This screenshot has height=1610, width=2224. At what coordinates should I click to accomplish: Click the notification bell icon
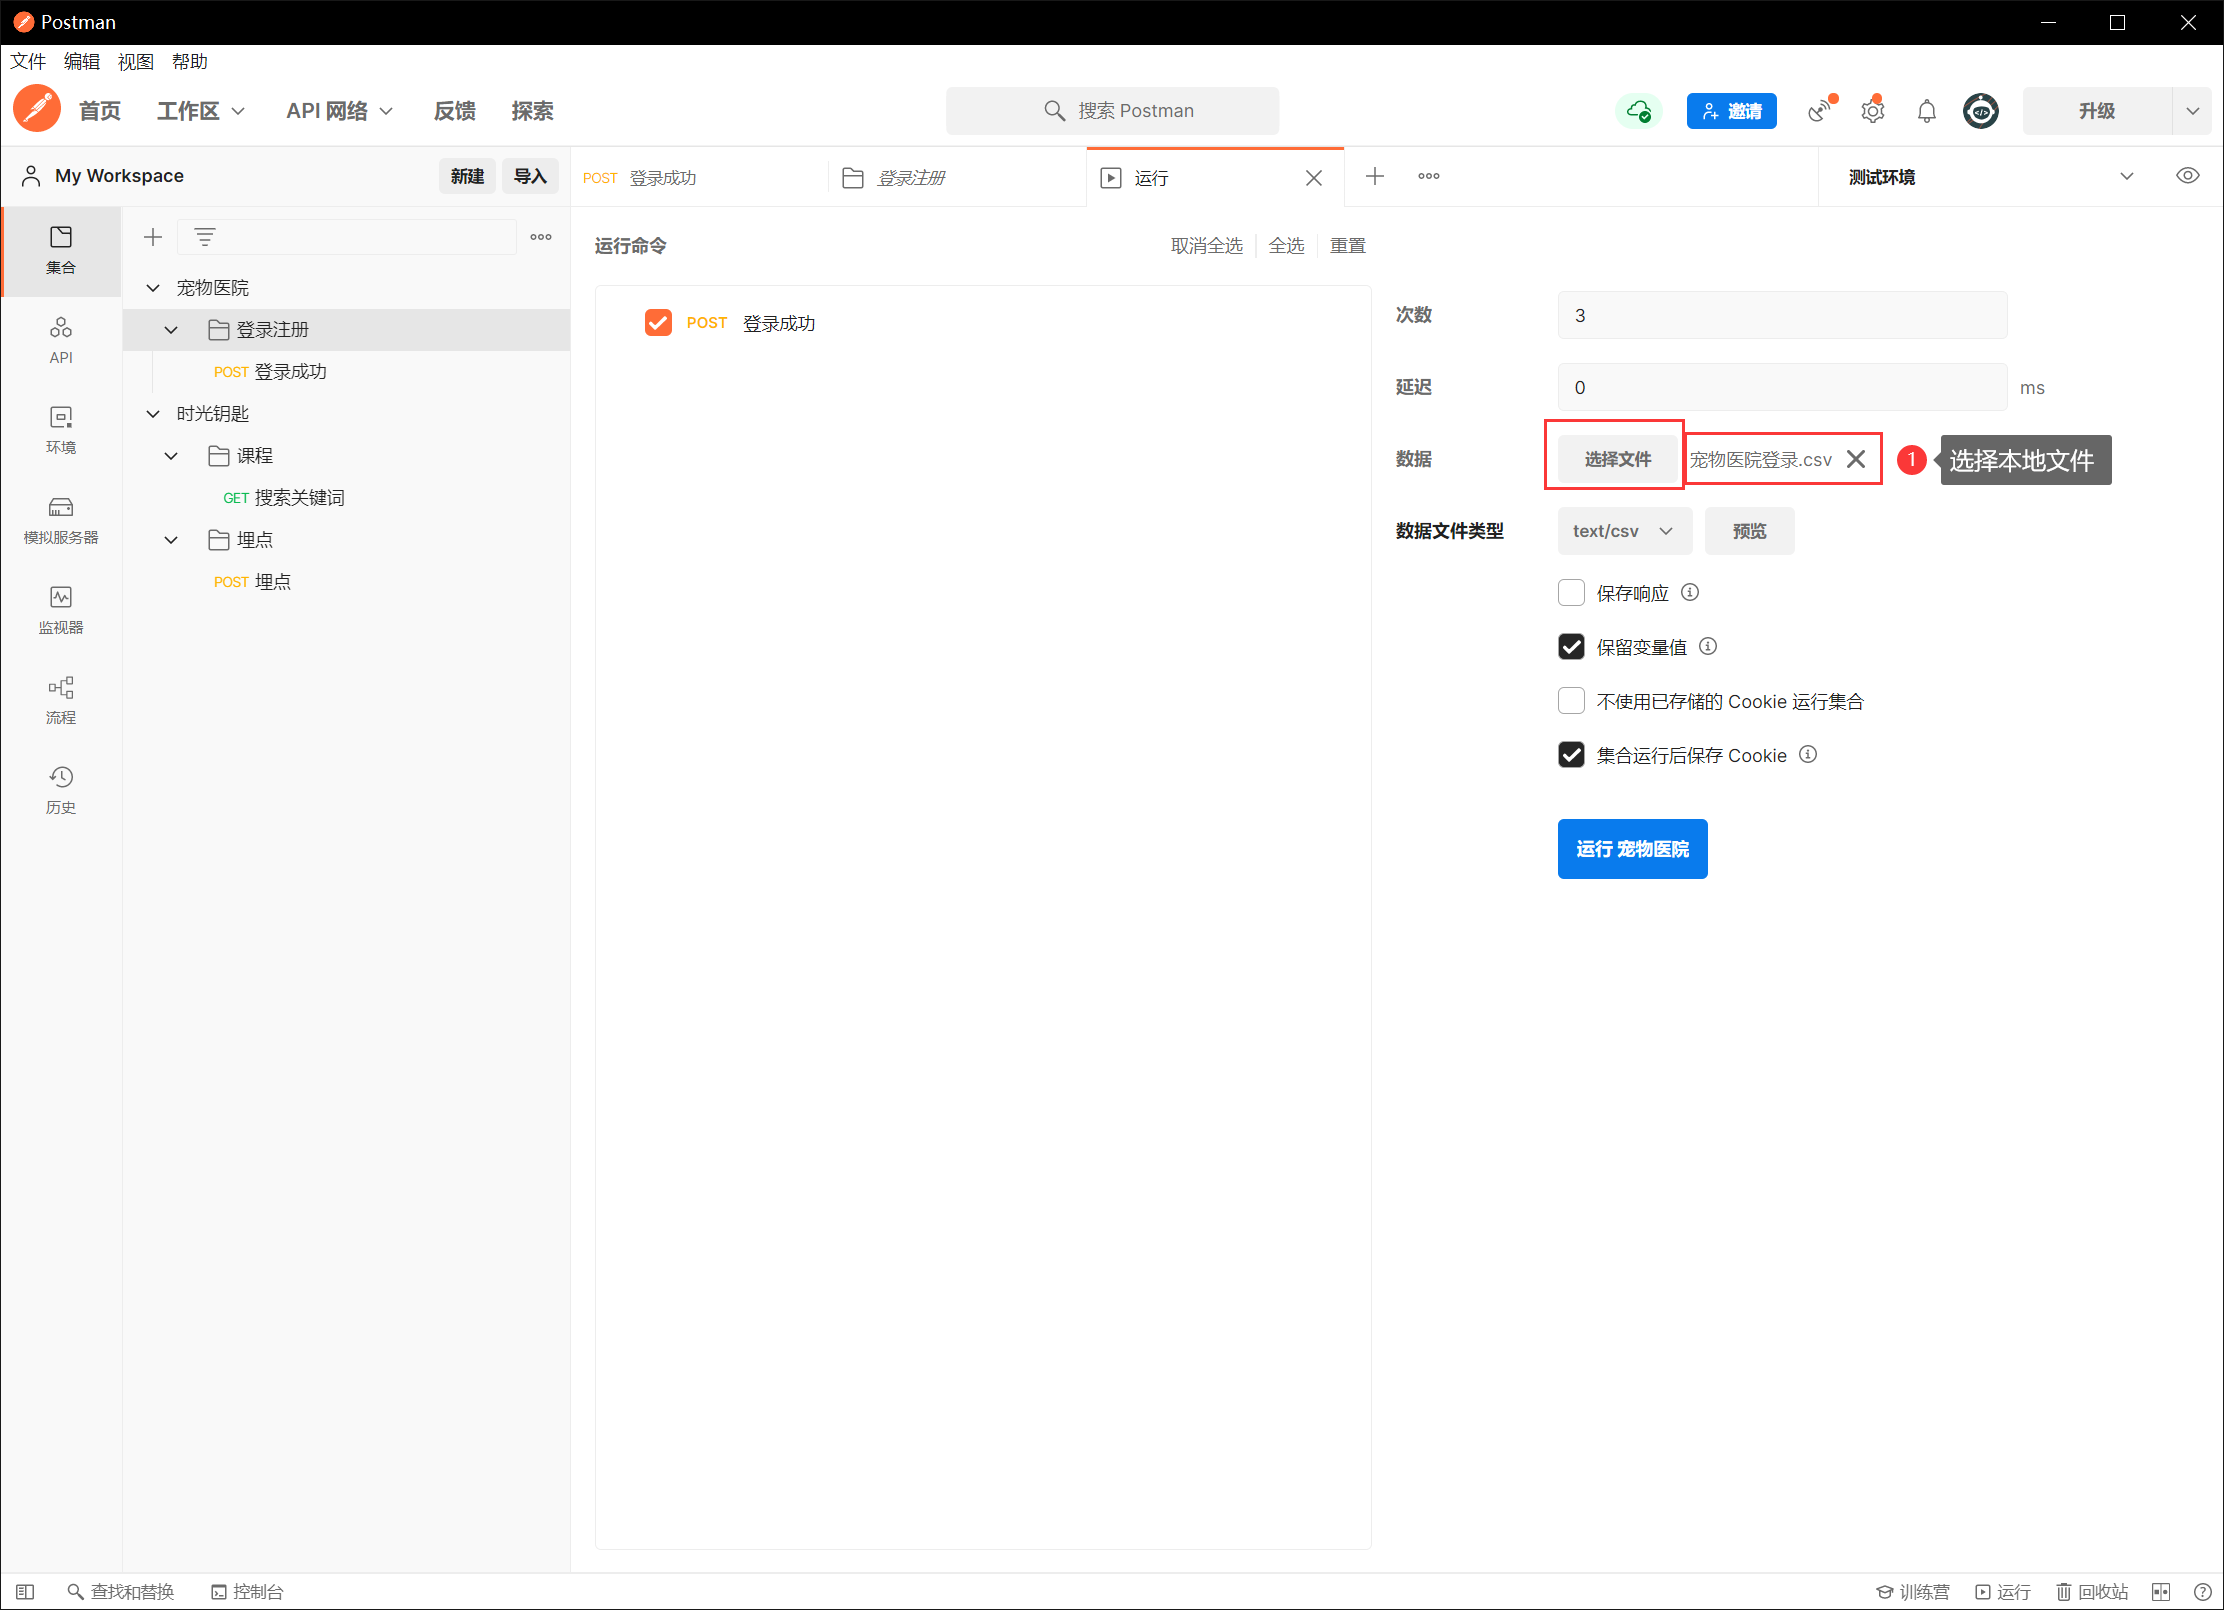(1926, 111)
